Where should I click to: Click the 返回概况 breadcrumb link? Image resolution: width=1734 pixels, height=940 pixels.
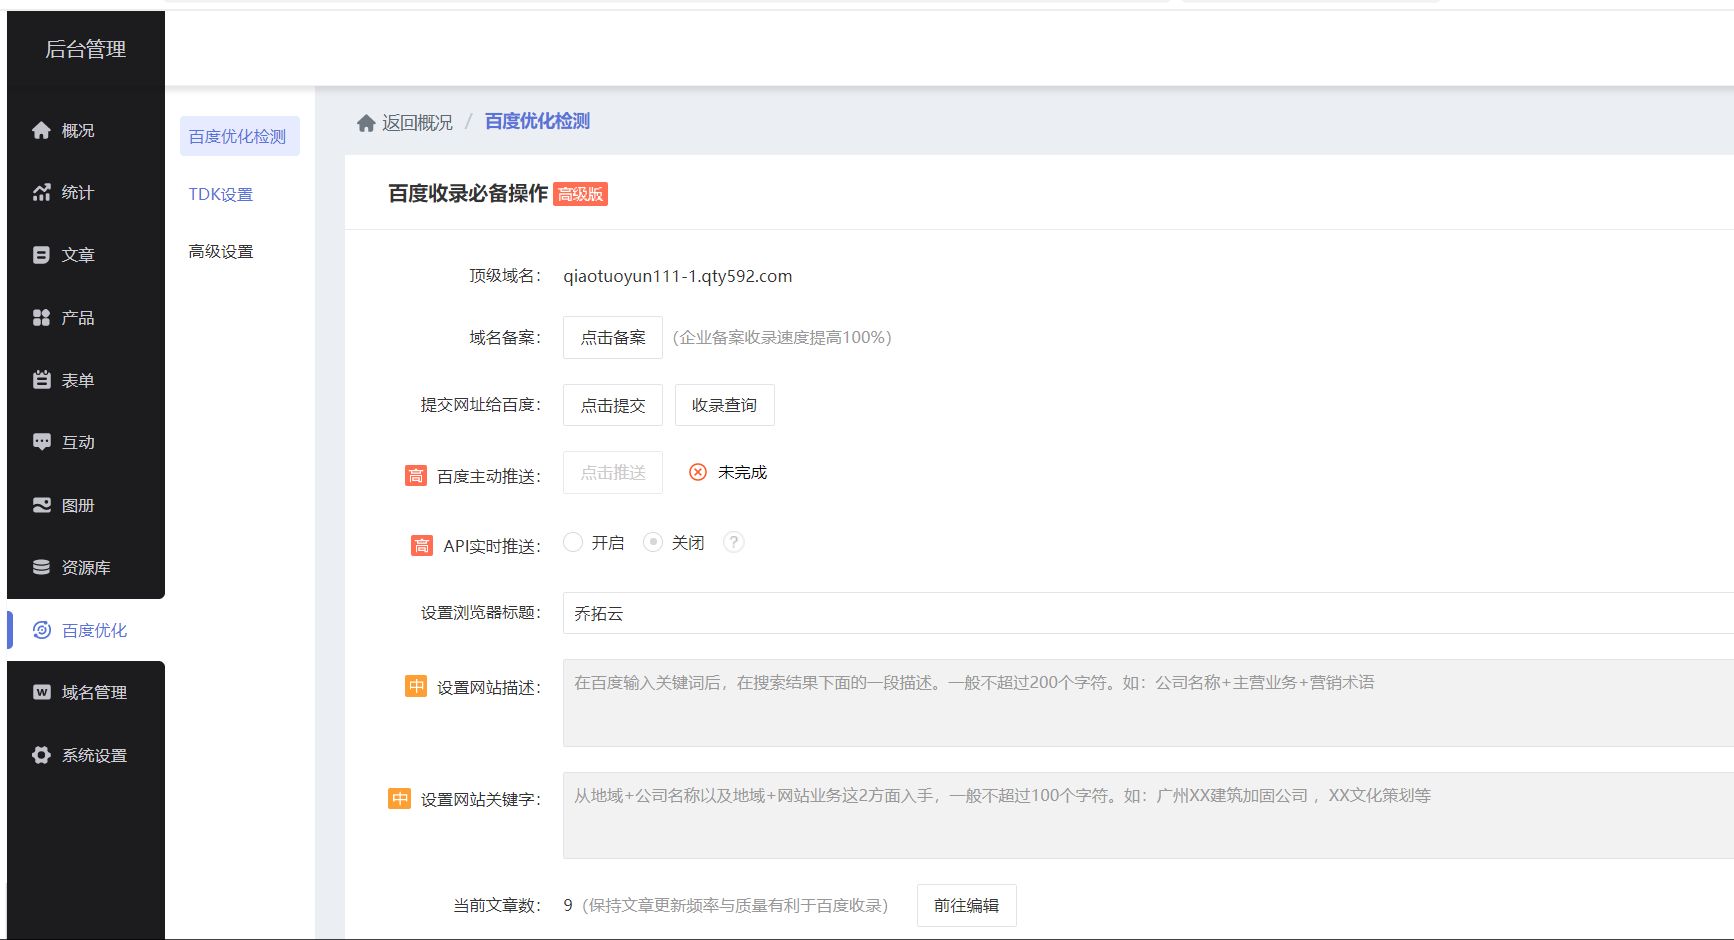point(417,122)
